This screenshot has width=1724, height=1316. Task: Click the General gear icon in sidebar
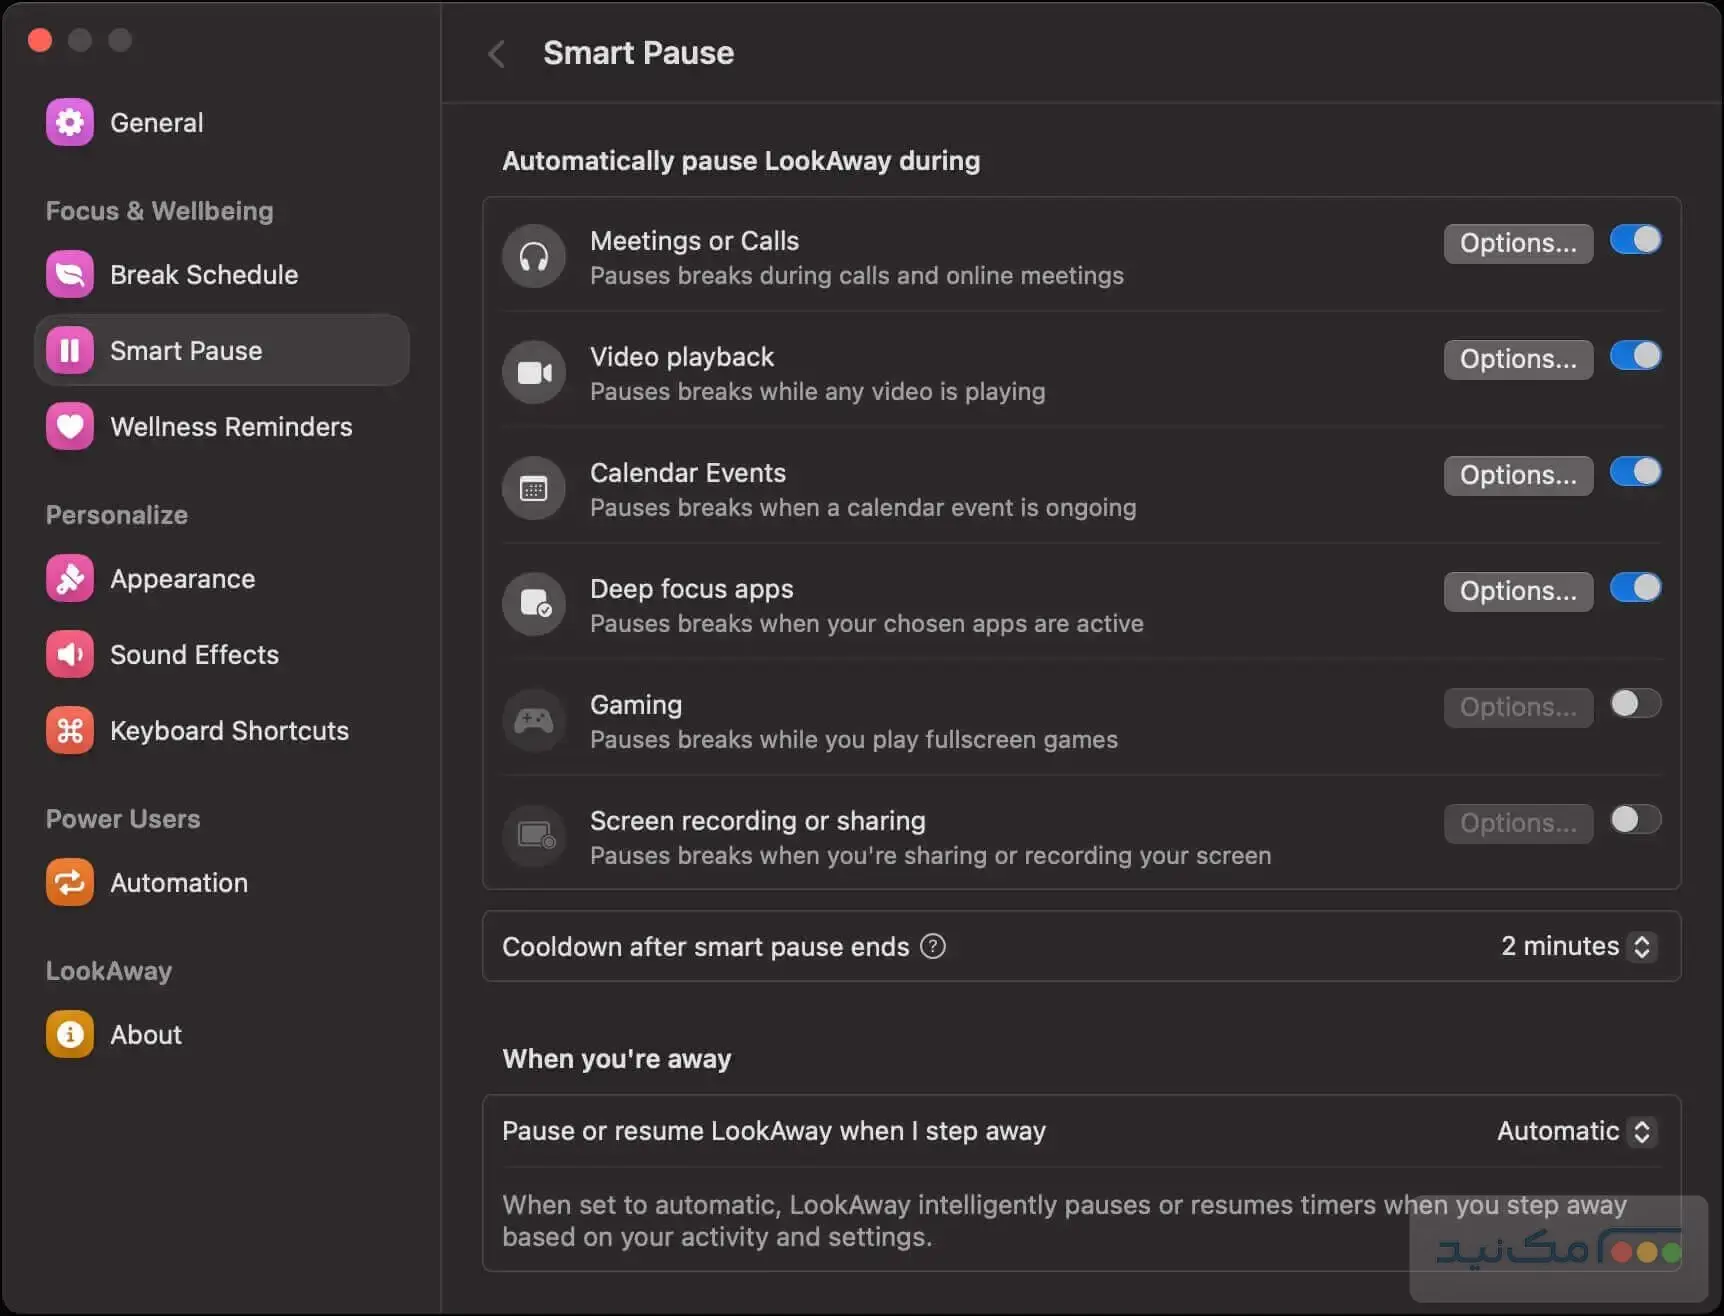[69, 123]
